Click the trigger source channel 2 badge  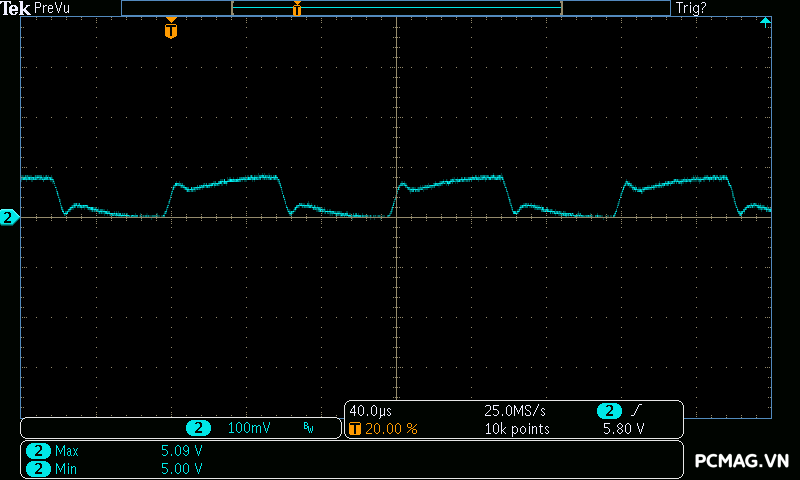[609, 411]
